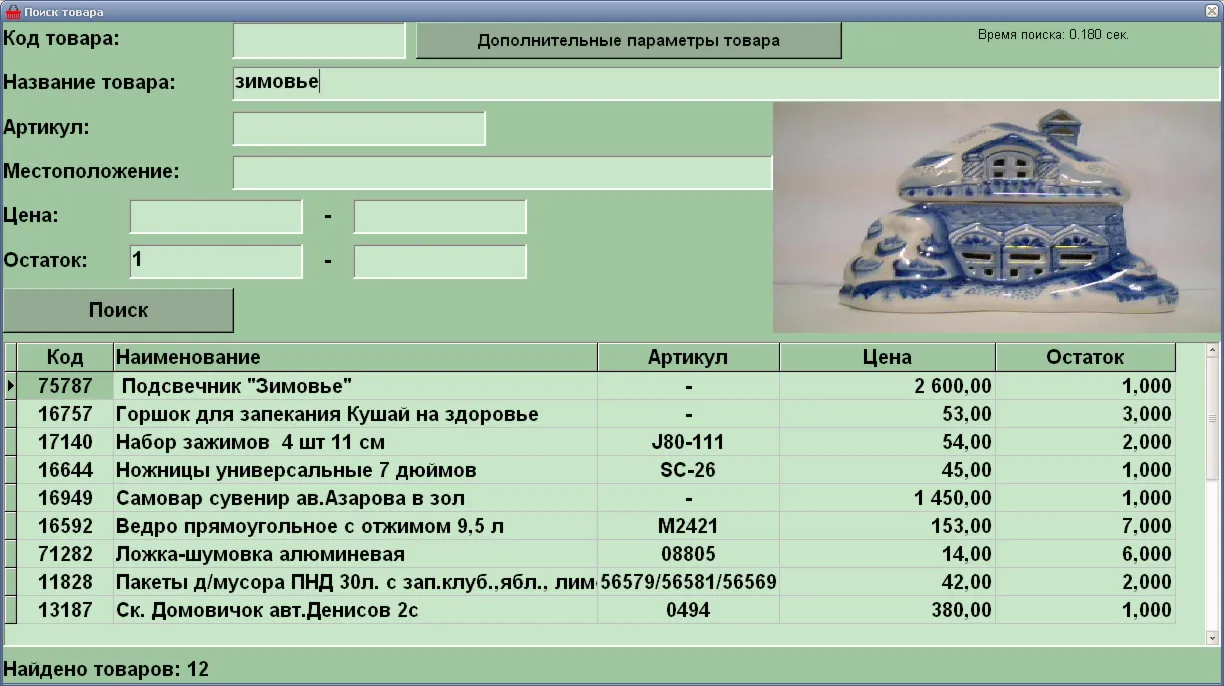The height and width of the screenshot is (686, 1224).
Task: Click the maximum Остаток field
Action: [440, 262]
